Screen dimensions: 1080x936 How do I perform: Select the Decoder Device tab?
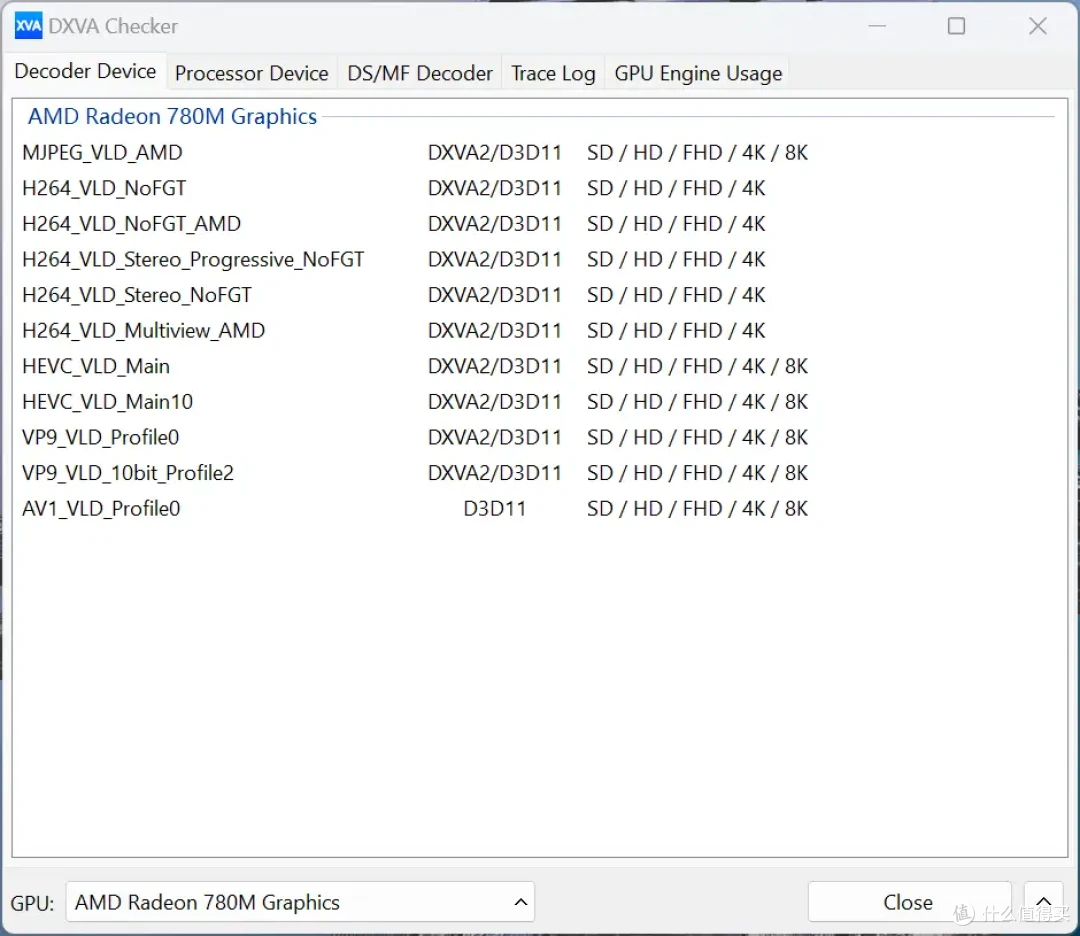[85, 71]
